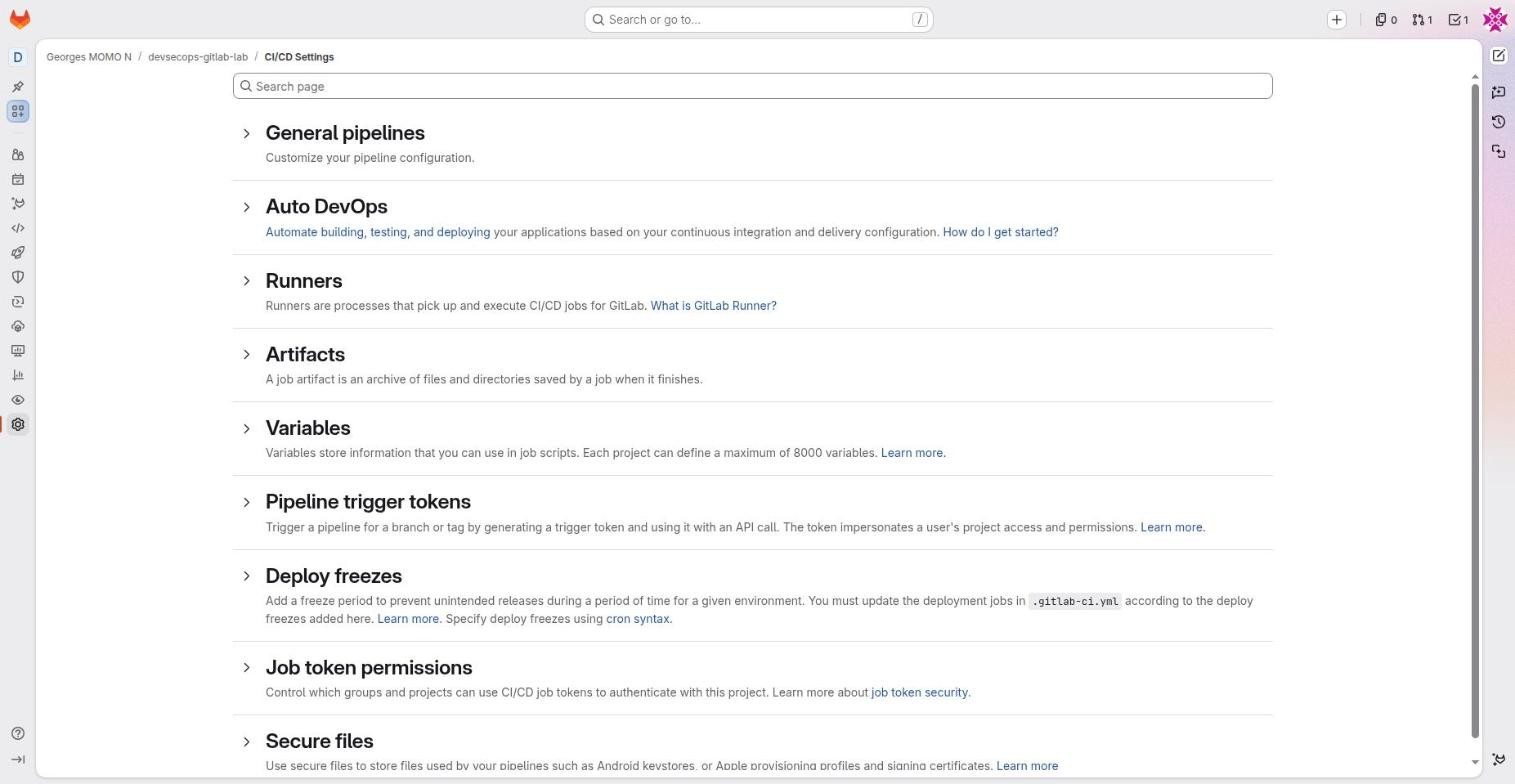View merge requests counter showing 1
1515x784 pixels.
coord(1422,19)
